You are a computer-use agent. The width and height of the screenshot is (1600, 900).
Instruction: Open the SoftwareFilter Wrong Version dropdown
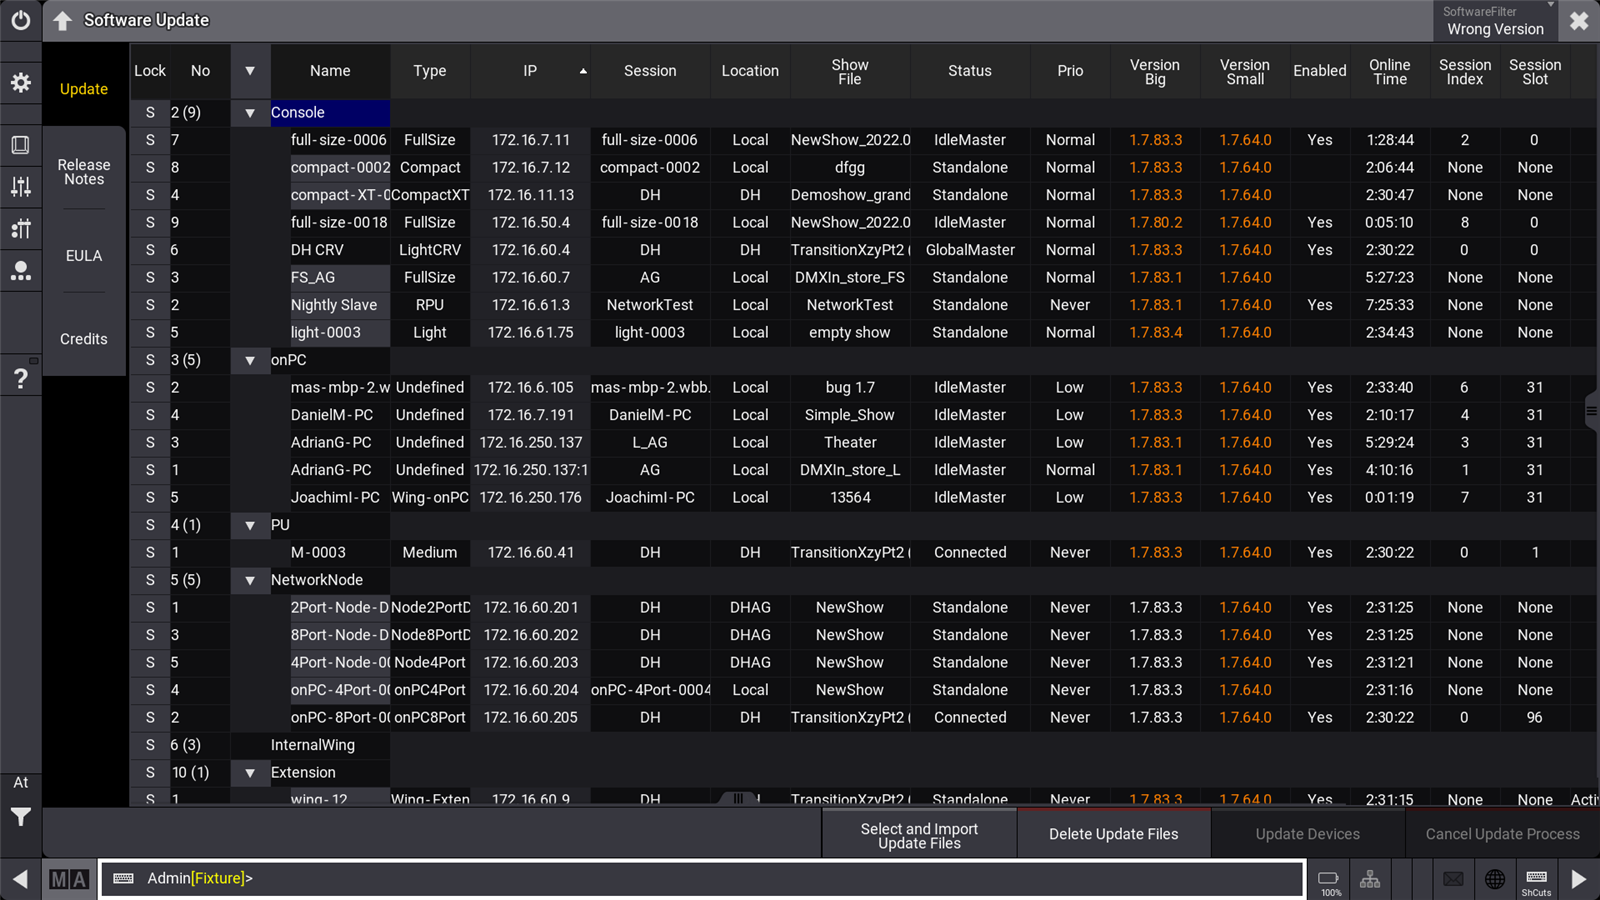[1495, 21]
